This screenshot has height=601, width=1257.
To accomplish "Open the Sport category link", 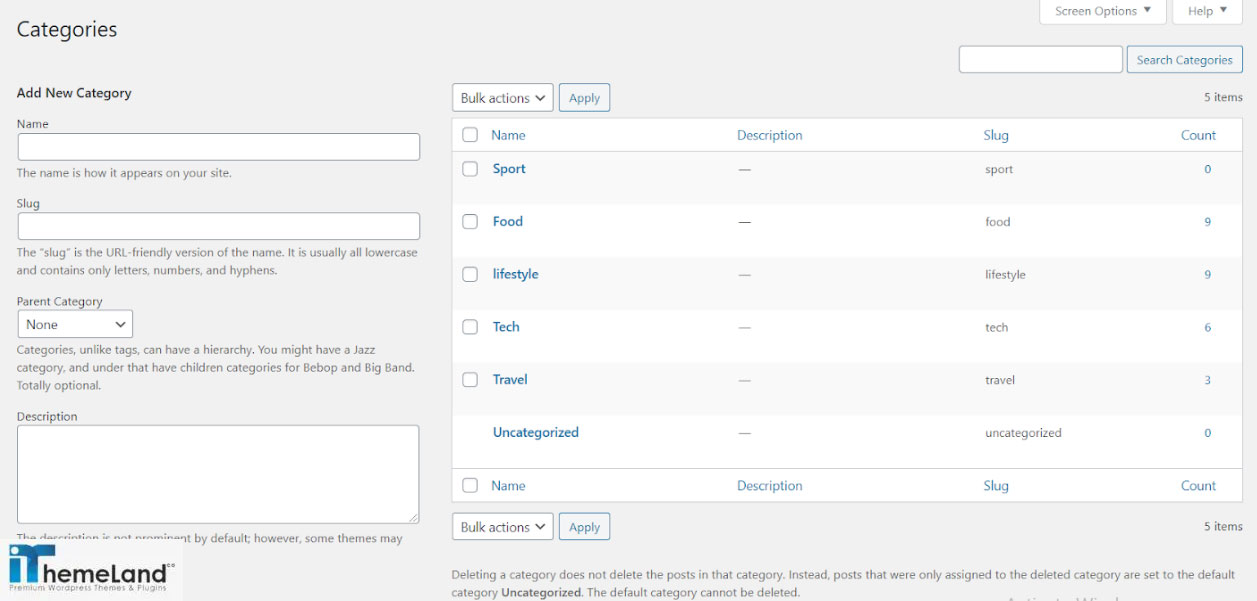I will 509,169.
